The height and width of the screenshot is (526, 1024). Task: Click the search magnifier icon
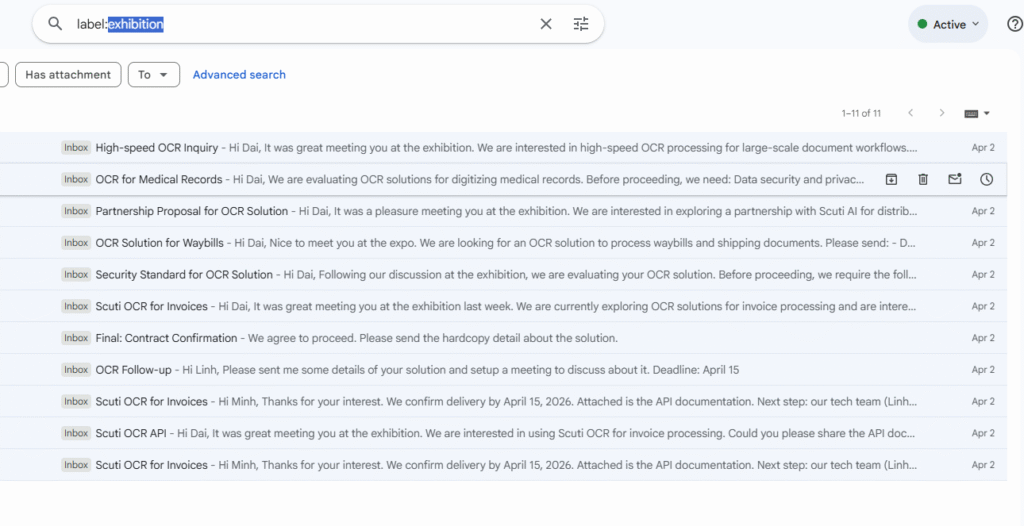[x=55, y=24]
